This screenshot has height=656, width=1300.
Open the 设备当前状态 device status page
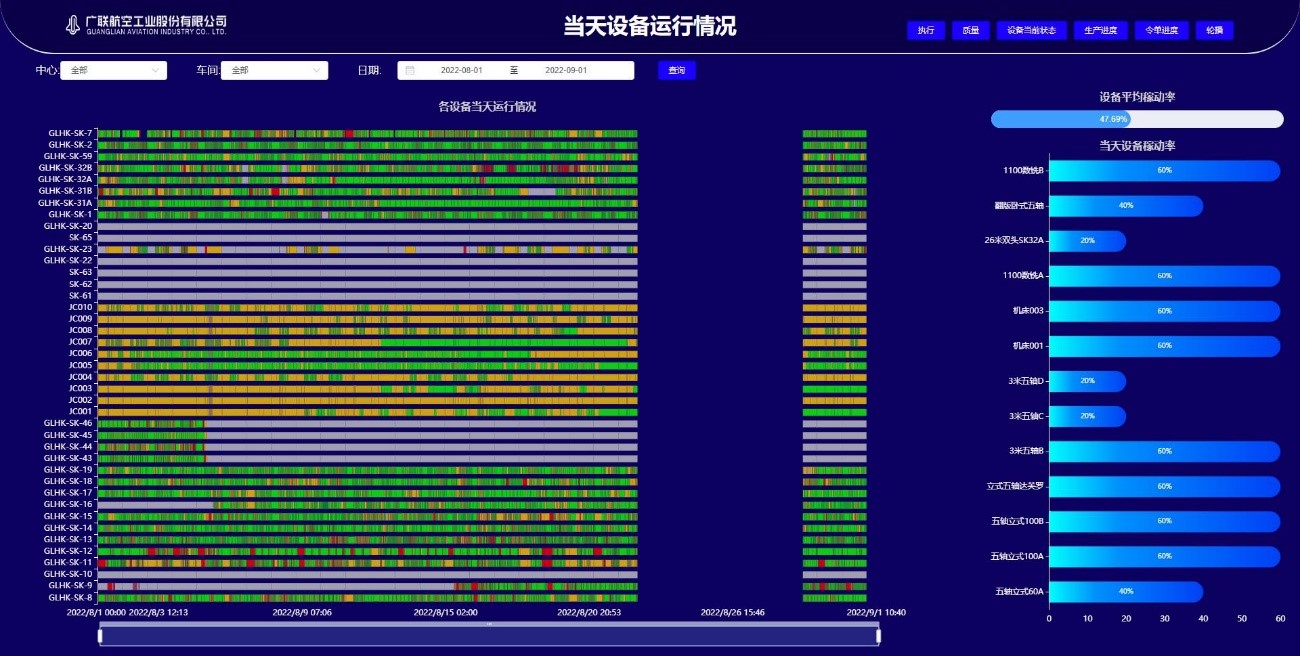[1030, 31]
